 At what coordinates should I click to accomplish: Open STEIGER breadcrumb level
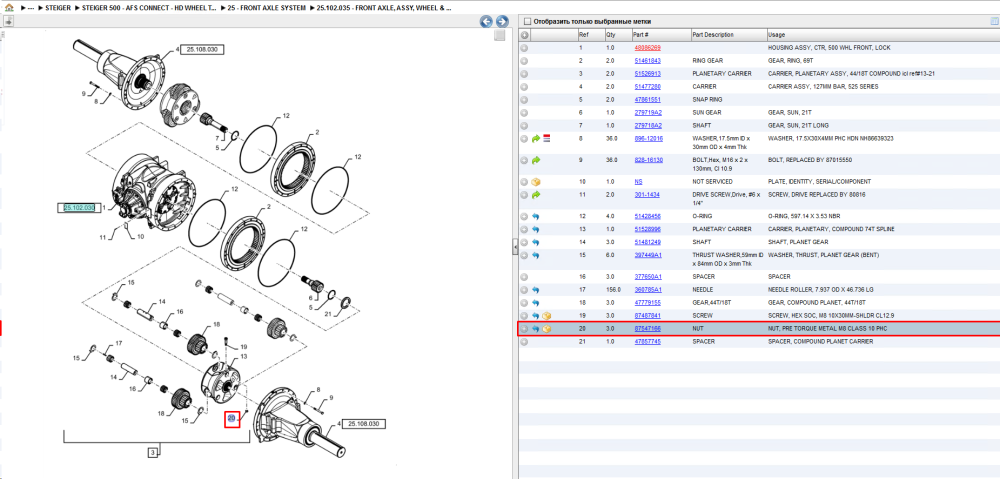(58, 8)
